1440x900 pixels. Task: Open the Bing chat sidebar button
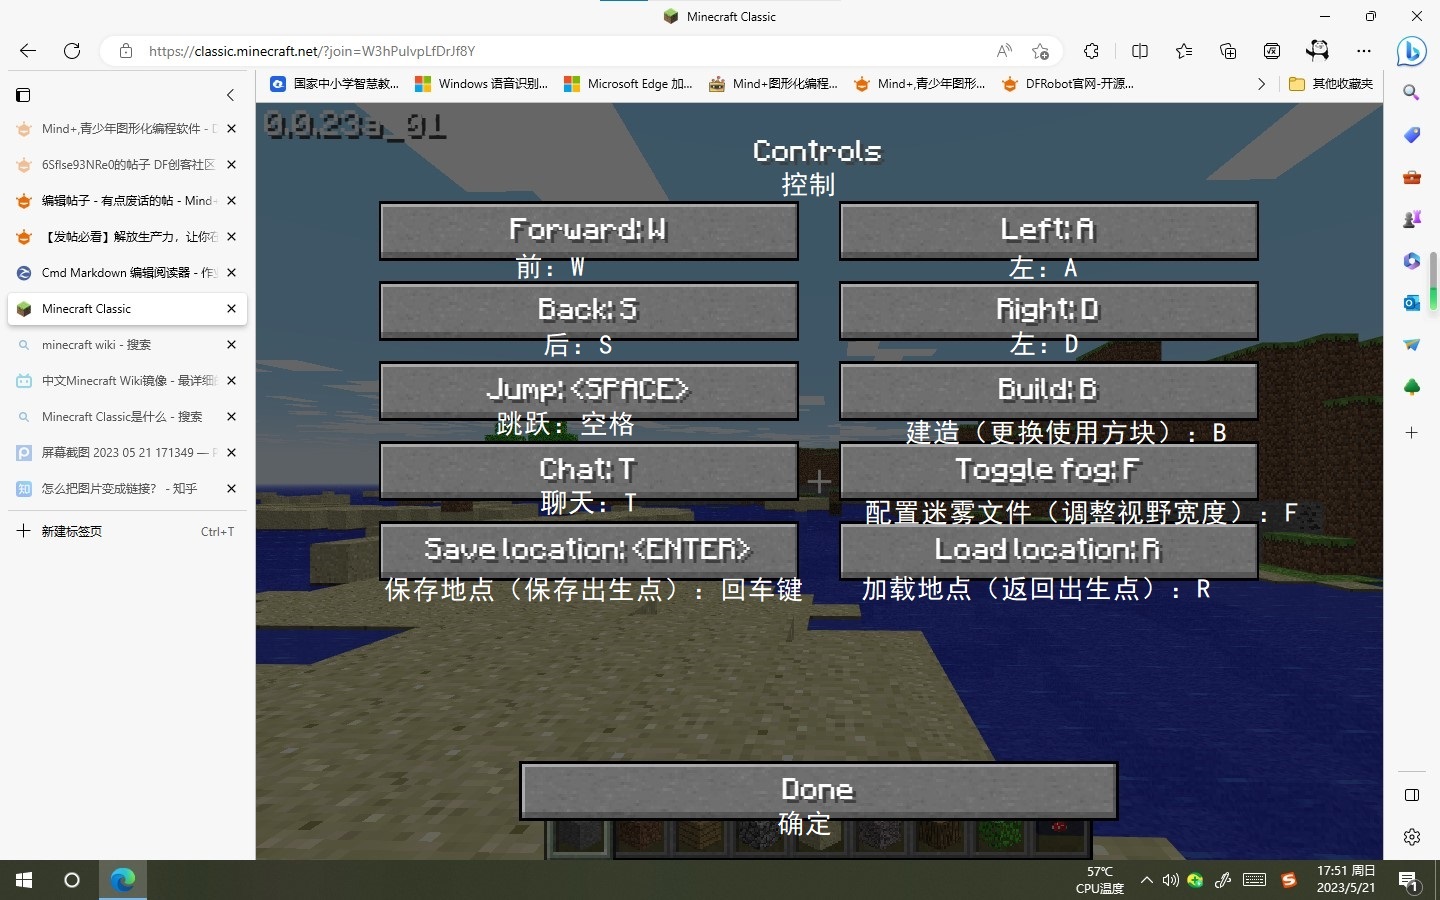click(1411, 51)
